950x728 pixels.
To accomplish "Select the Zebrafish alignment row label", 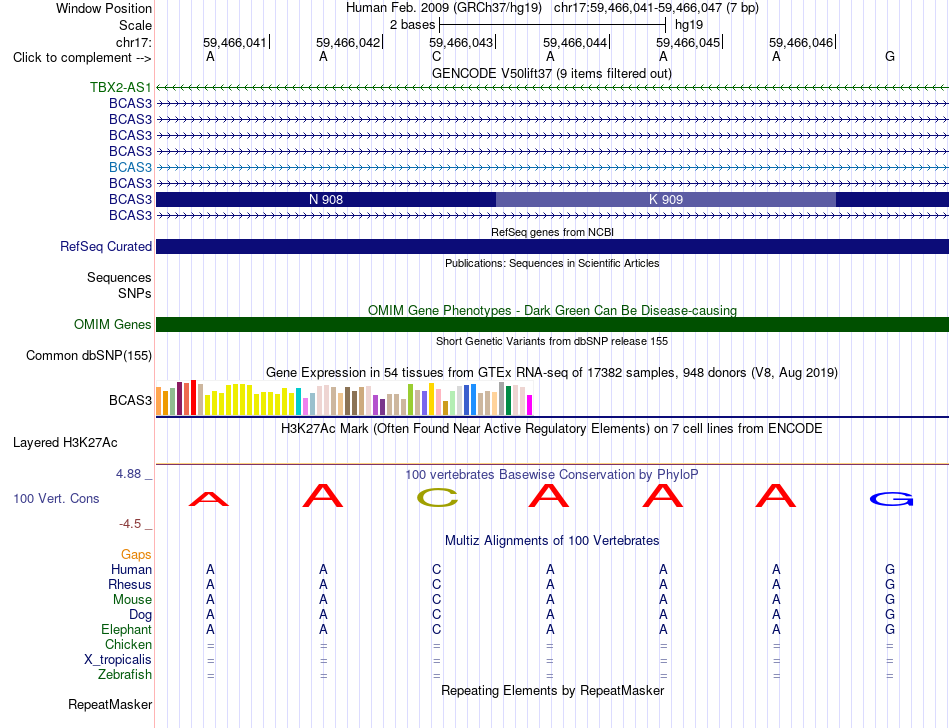I will (125, 674).
